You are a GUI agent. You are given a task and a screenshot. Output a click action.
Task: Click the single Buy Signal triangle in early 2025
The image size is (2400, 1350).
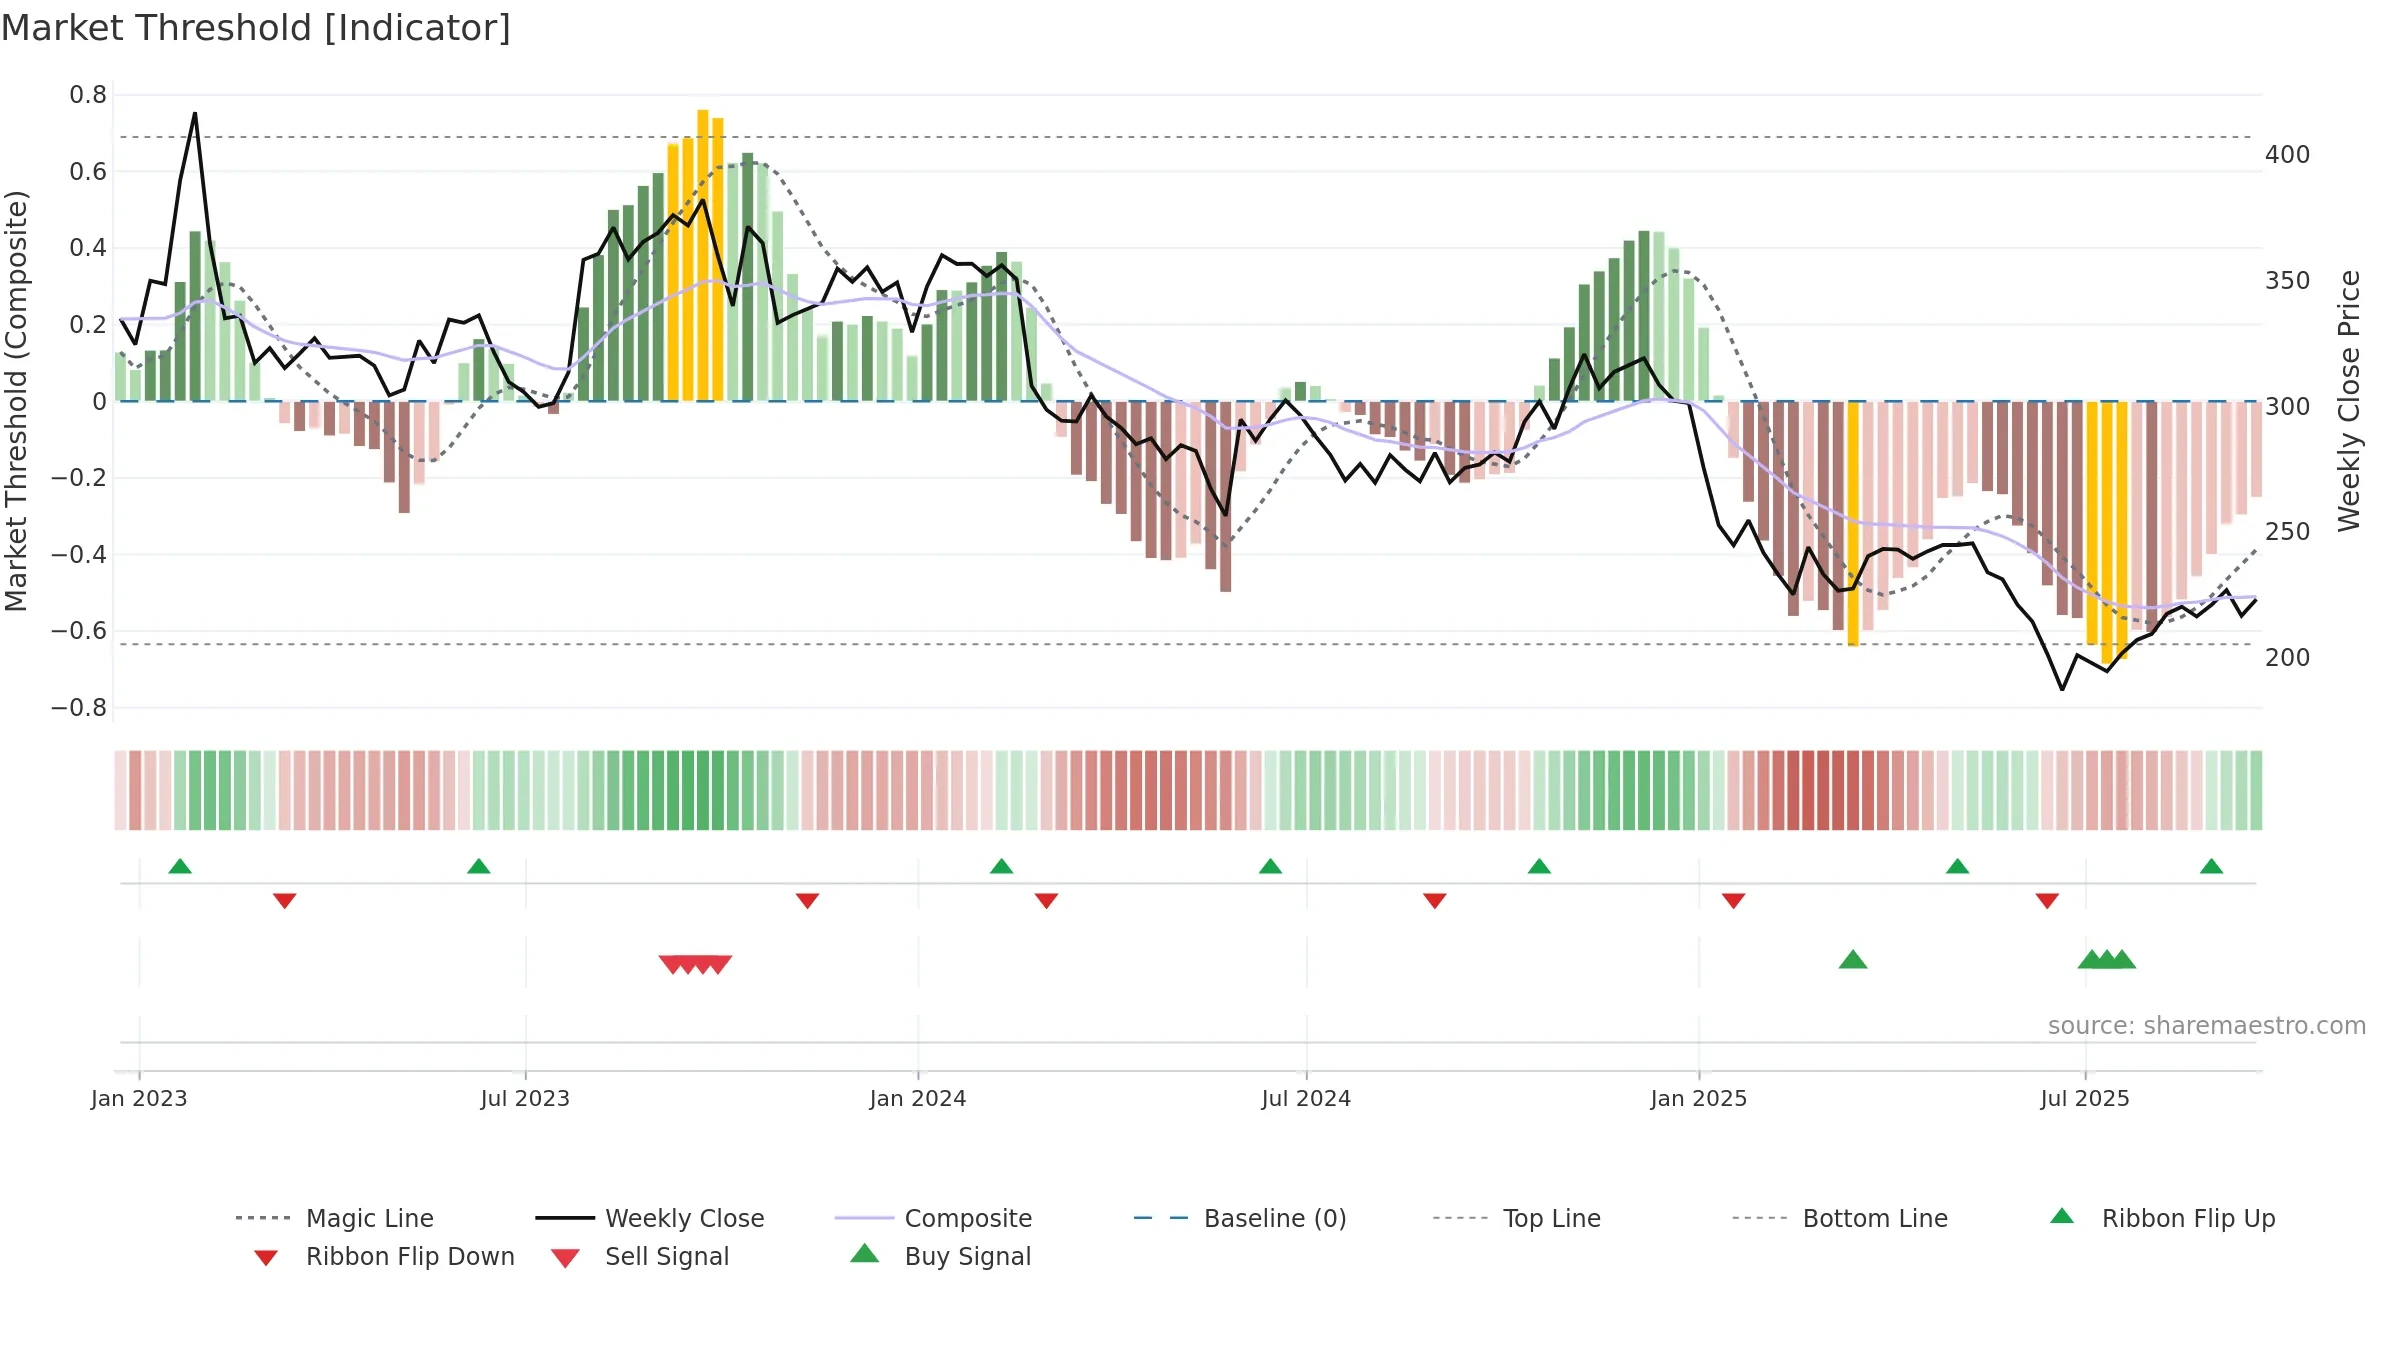point(1853,960)
